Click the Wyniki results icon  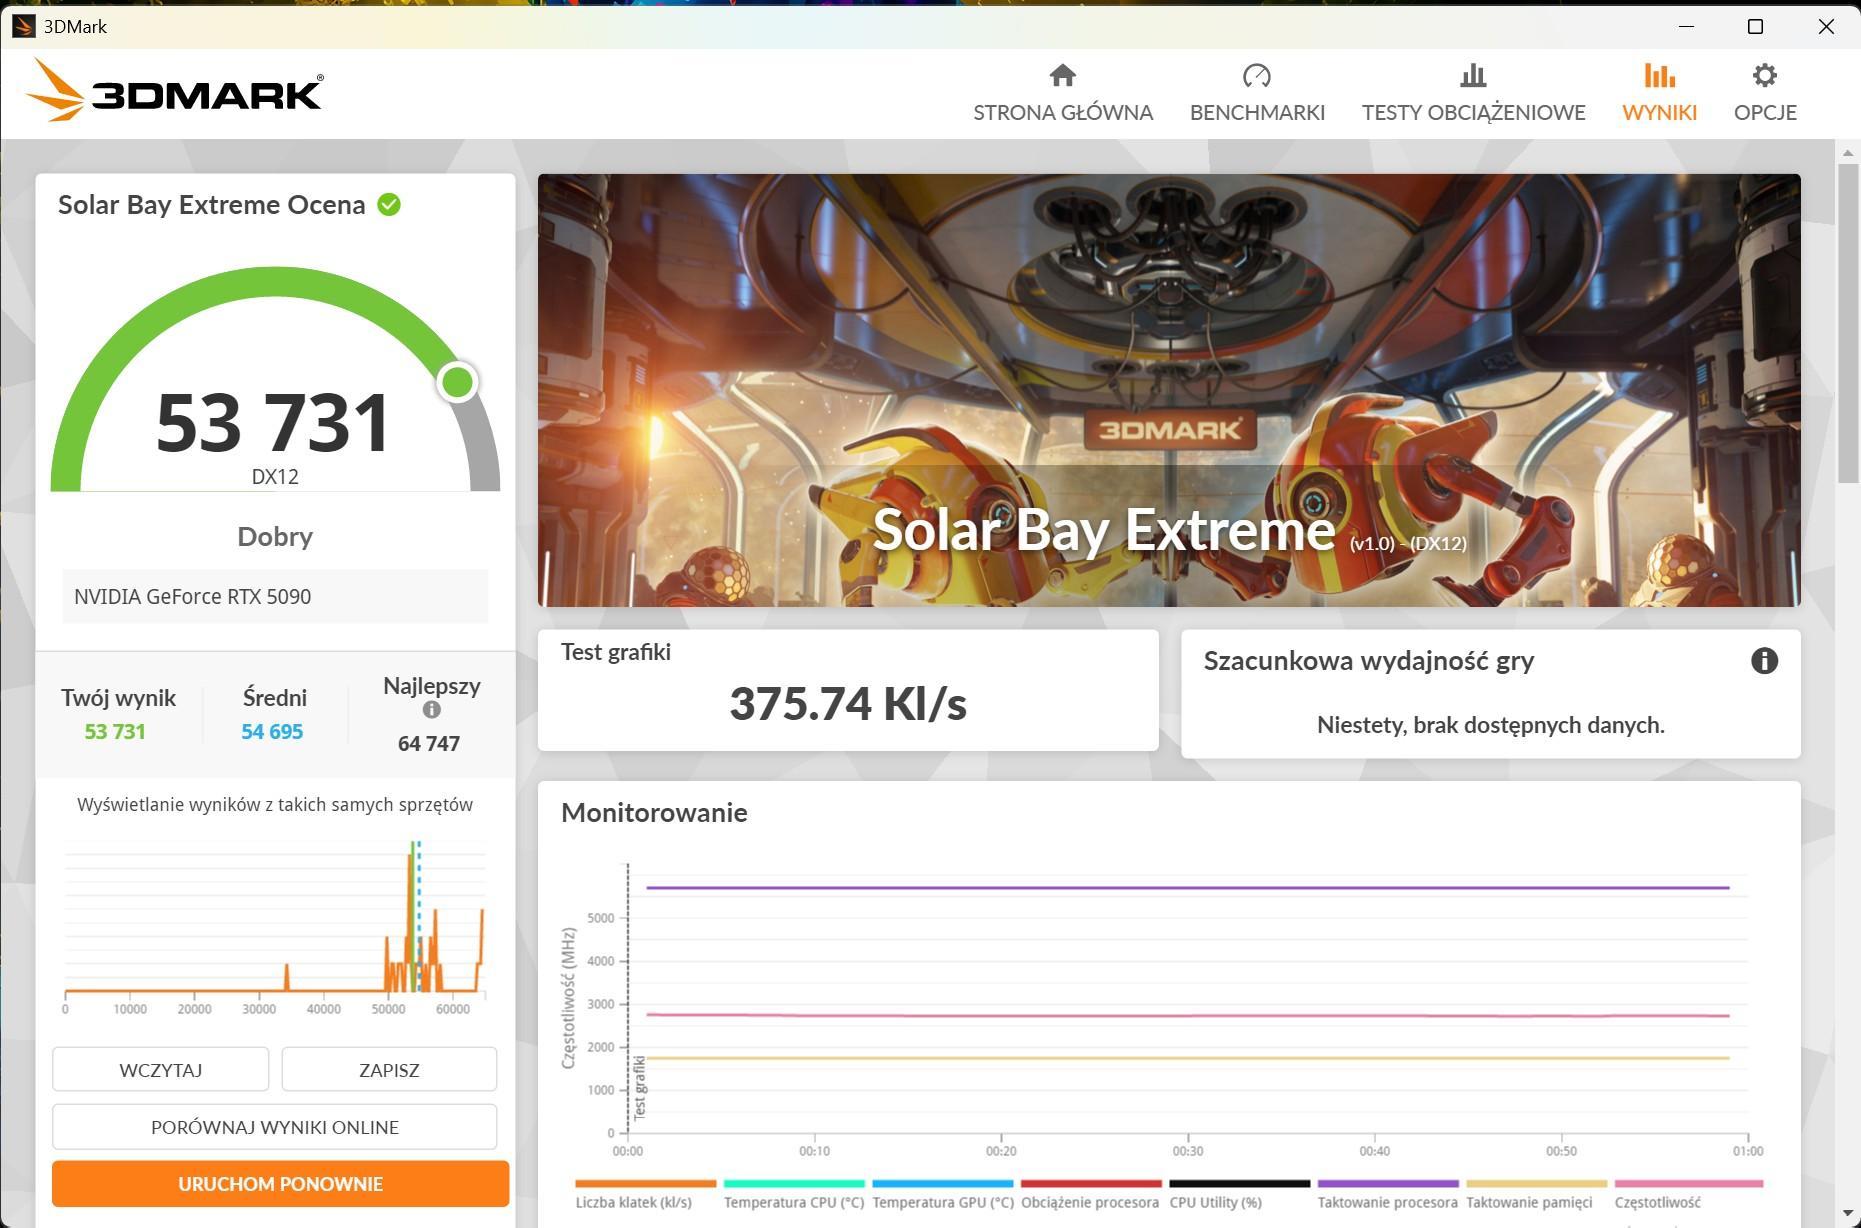1658,76
